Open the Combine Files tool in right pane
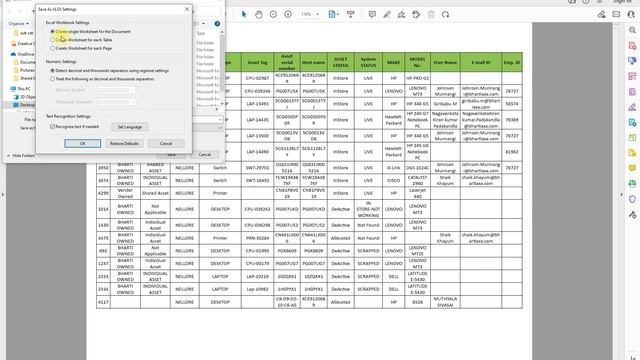The width and height of the screenshot is (640, 360). click(x=632, y=61)
